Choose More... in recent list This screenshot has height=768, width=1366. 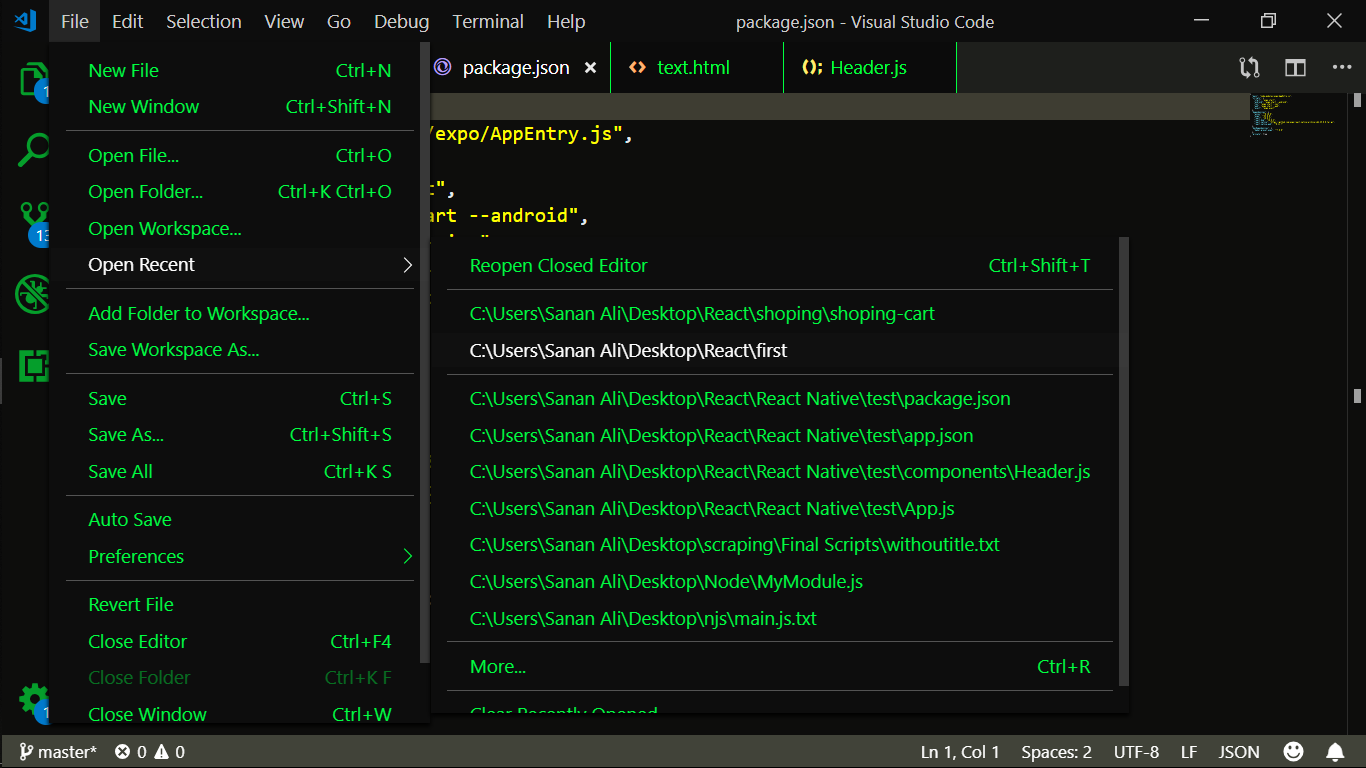coord(780,667)
